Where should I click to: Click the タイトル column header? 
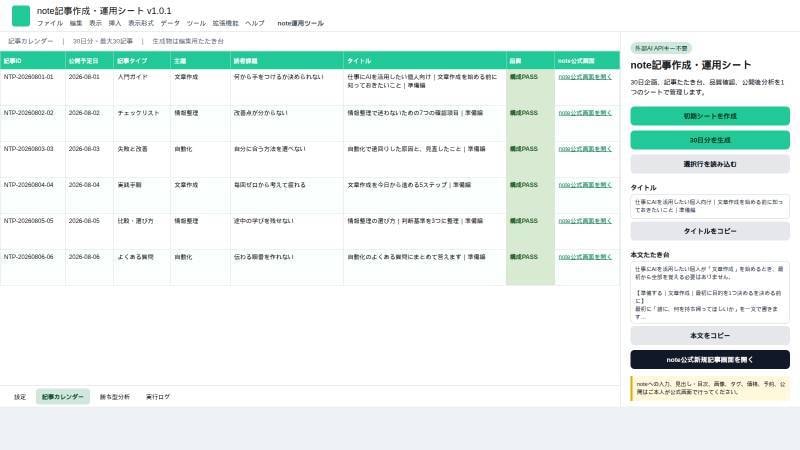424,61
